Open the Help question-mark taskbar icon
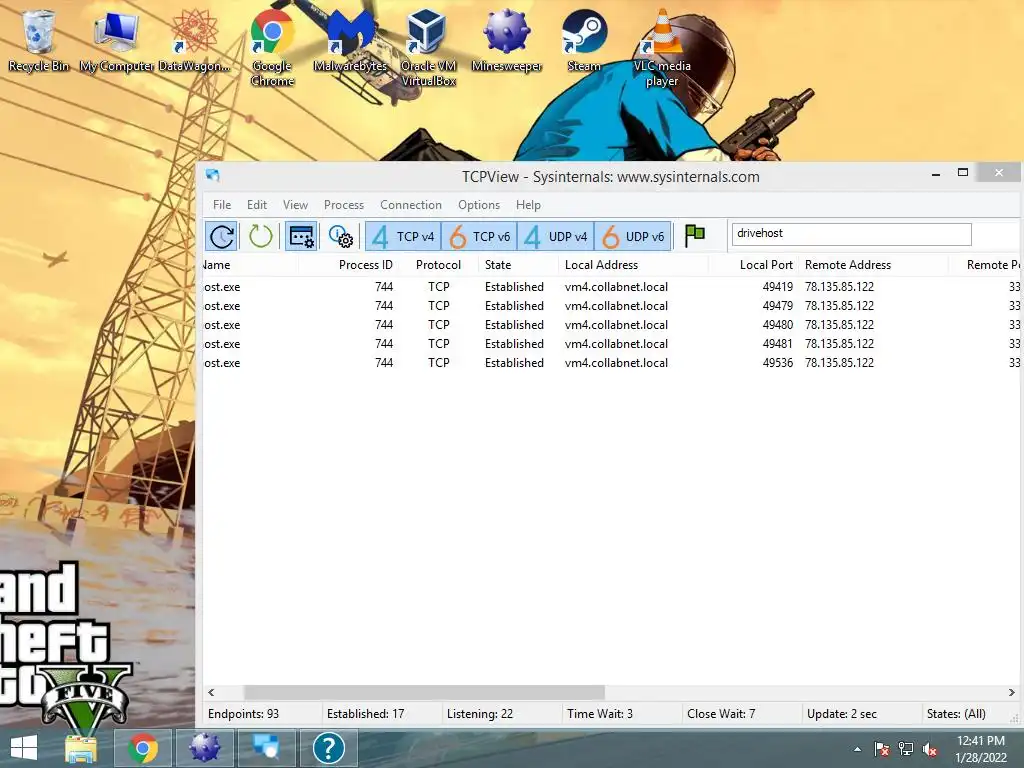1024x768 pixels. pos(328,748)
